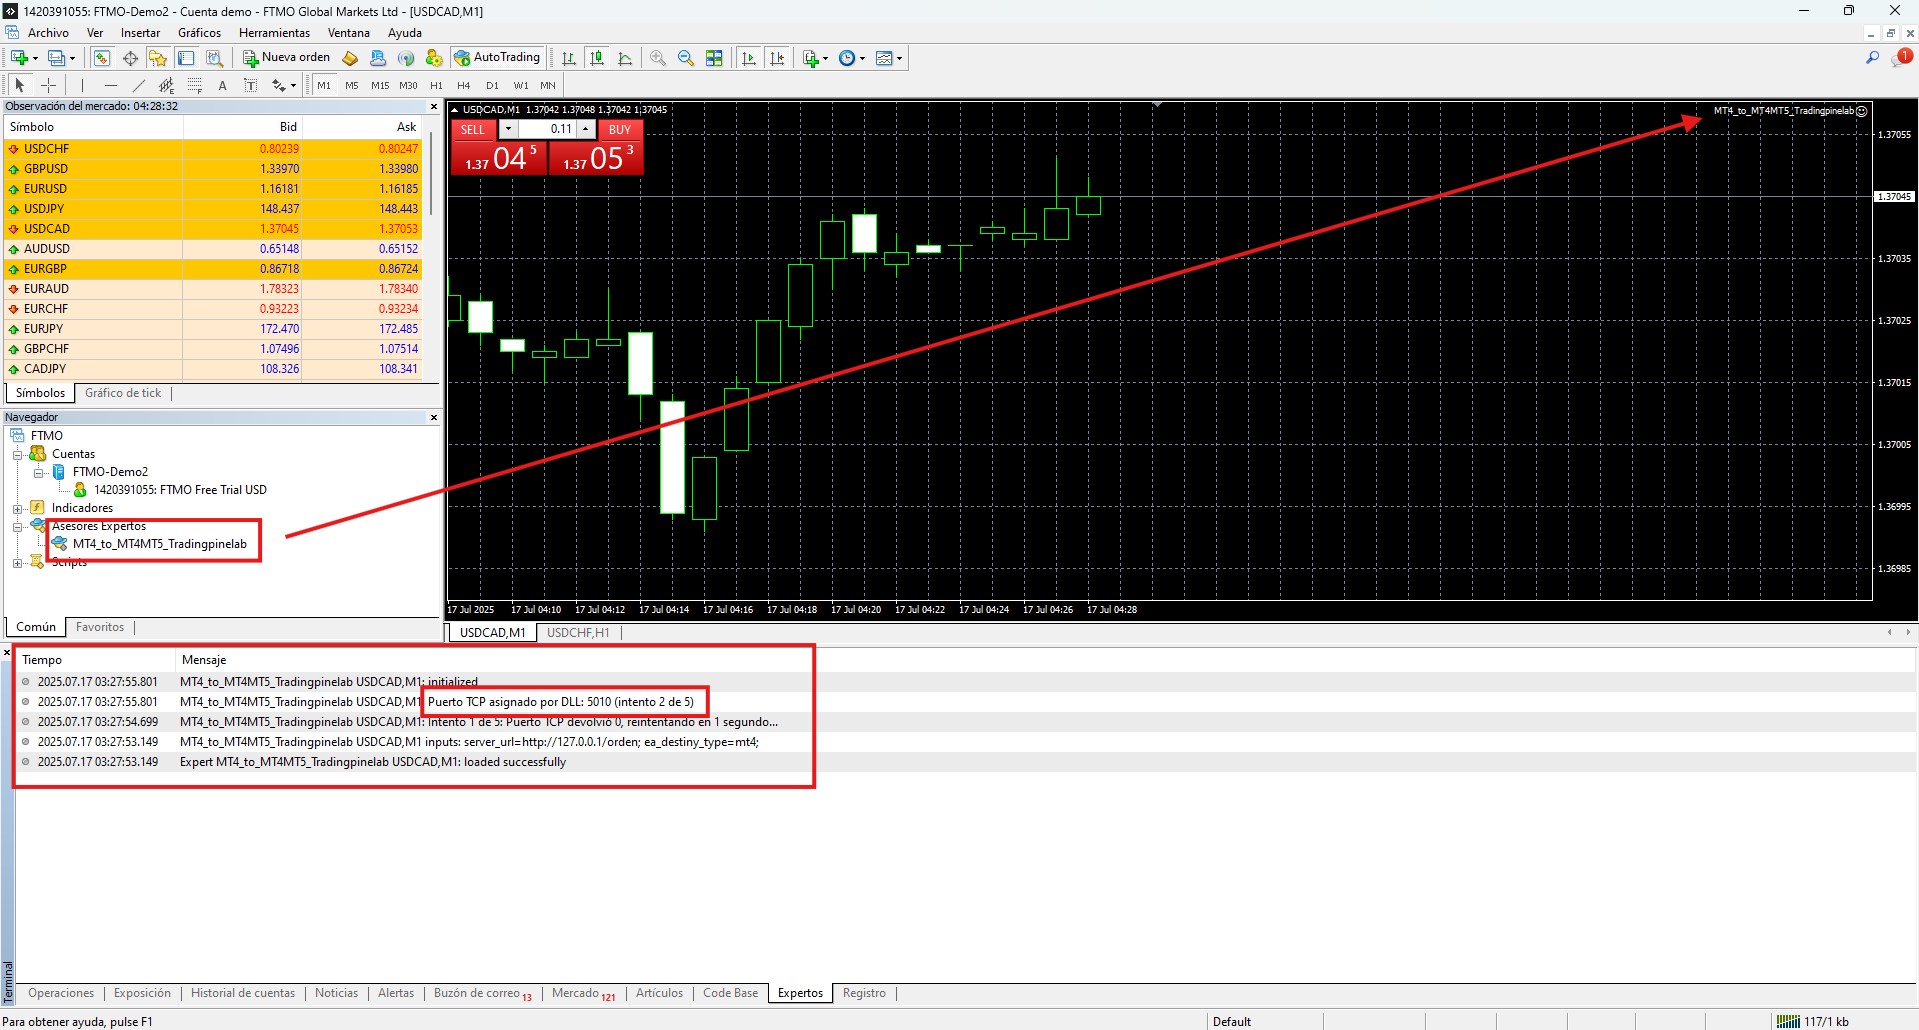The width and height of the screenshot is (1919, 1030).
Task: Open the lot size dropdown arrow beside 0.11
Action: pos(509,129)
